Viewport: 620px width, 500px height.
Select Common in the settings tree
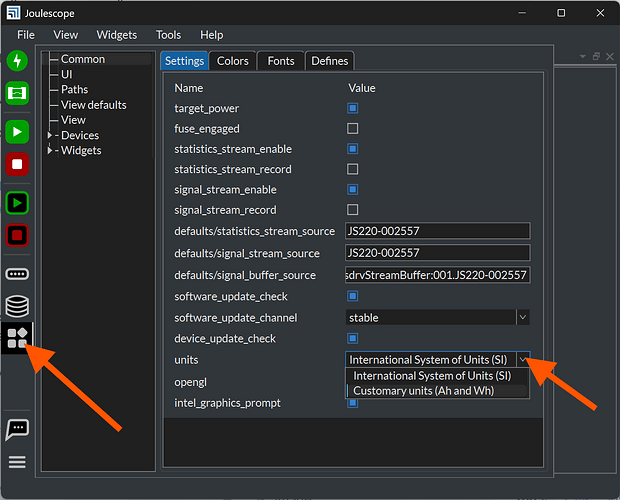tap(83, 59)
